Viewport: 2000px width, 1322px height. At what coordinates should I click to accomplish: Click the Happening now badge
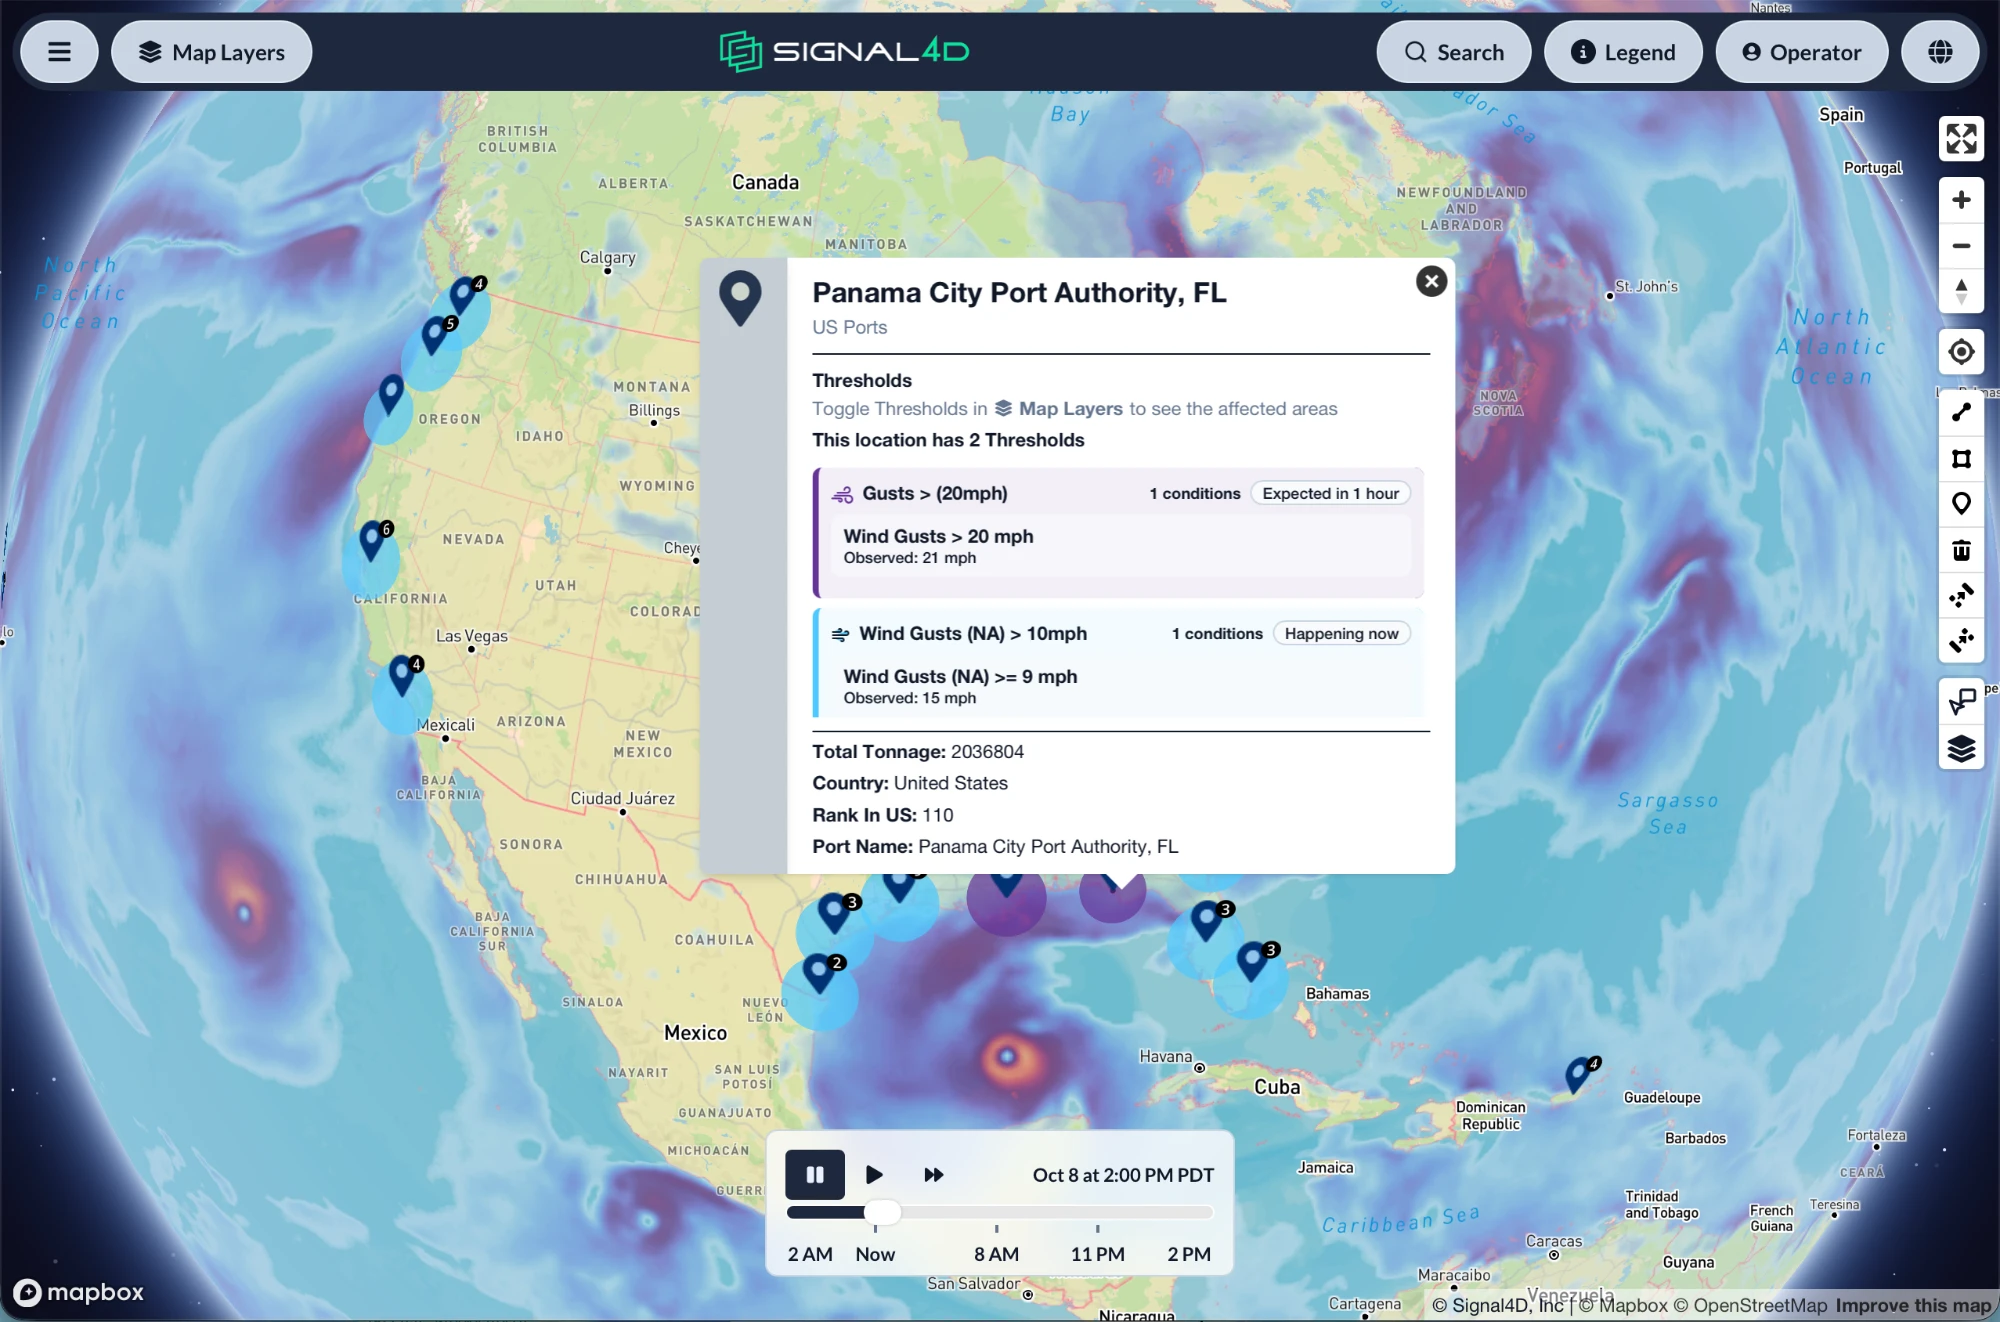click(x=1341, y=633)
